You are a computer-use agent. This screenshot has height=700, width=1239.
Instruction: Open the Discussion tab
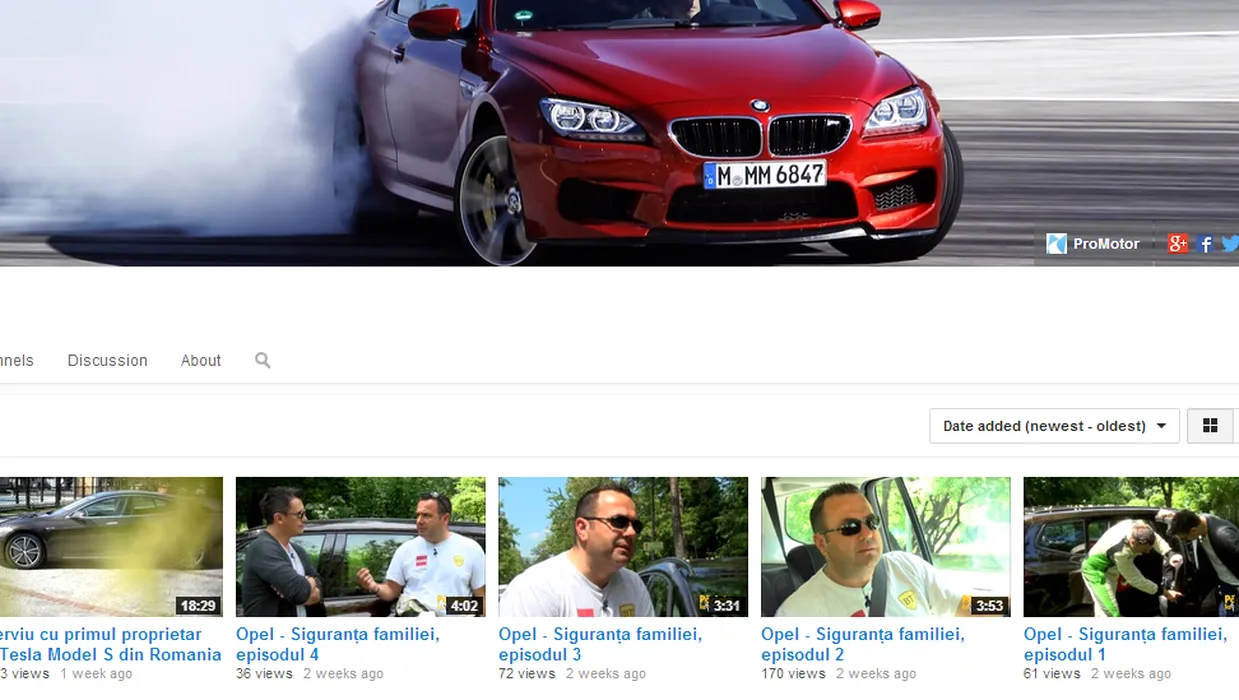[x=107, y=360]
